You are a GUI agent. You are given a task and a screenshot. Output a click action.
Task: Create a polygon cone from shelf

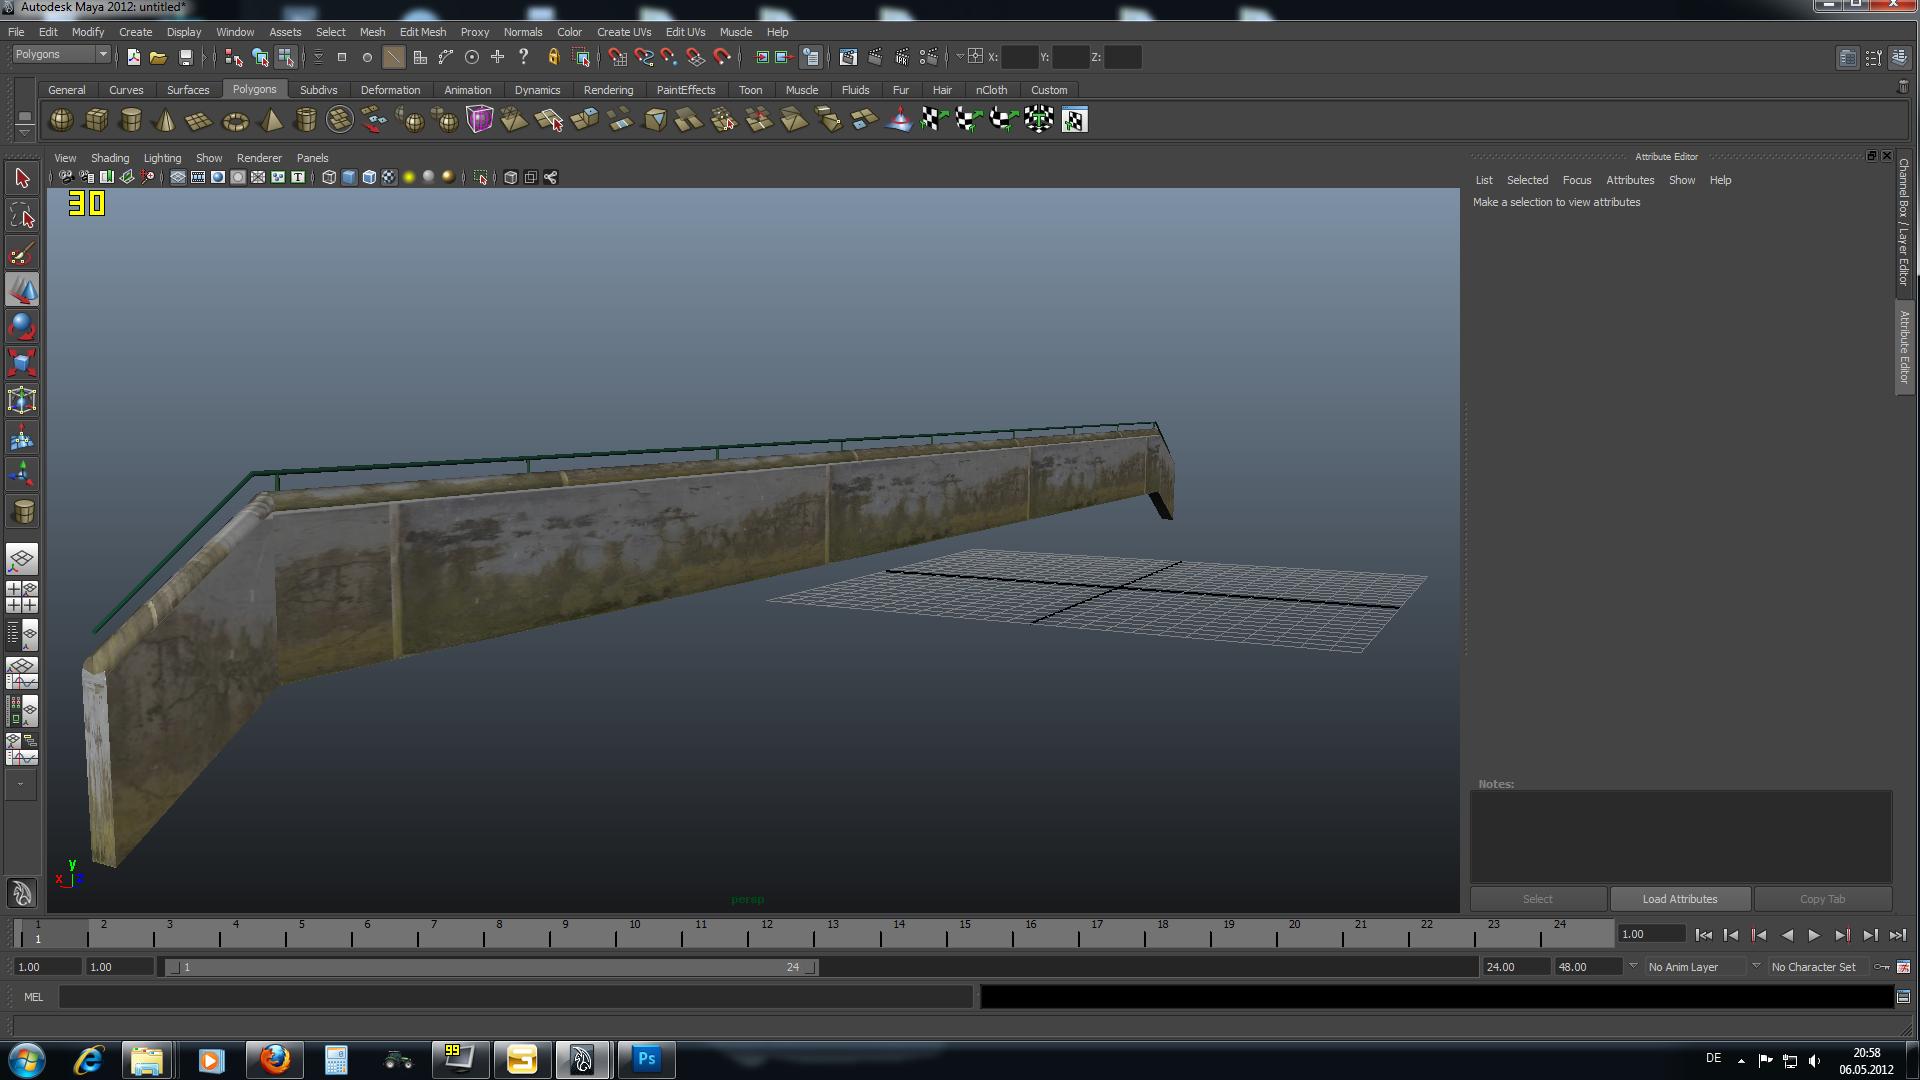pyautogui.click(x=165, y=120)
